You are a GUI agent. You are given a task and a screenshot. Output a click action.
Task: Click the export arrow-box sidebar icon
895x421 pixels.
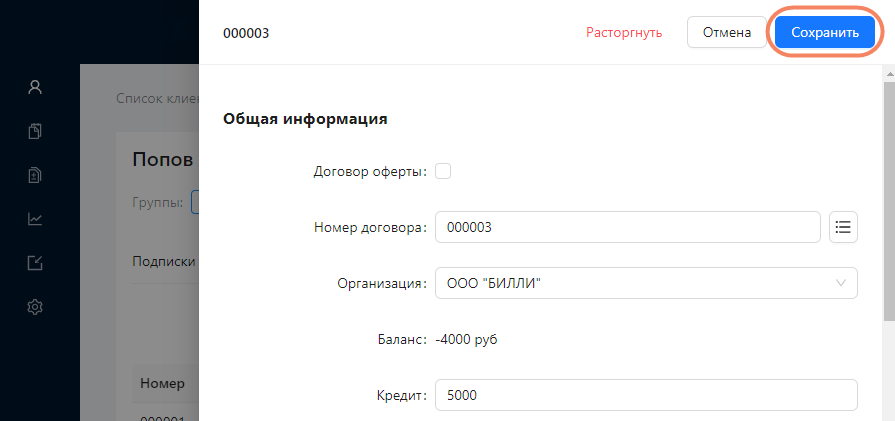(x=35, y=263)
